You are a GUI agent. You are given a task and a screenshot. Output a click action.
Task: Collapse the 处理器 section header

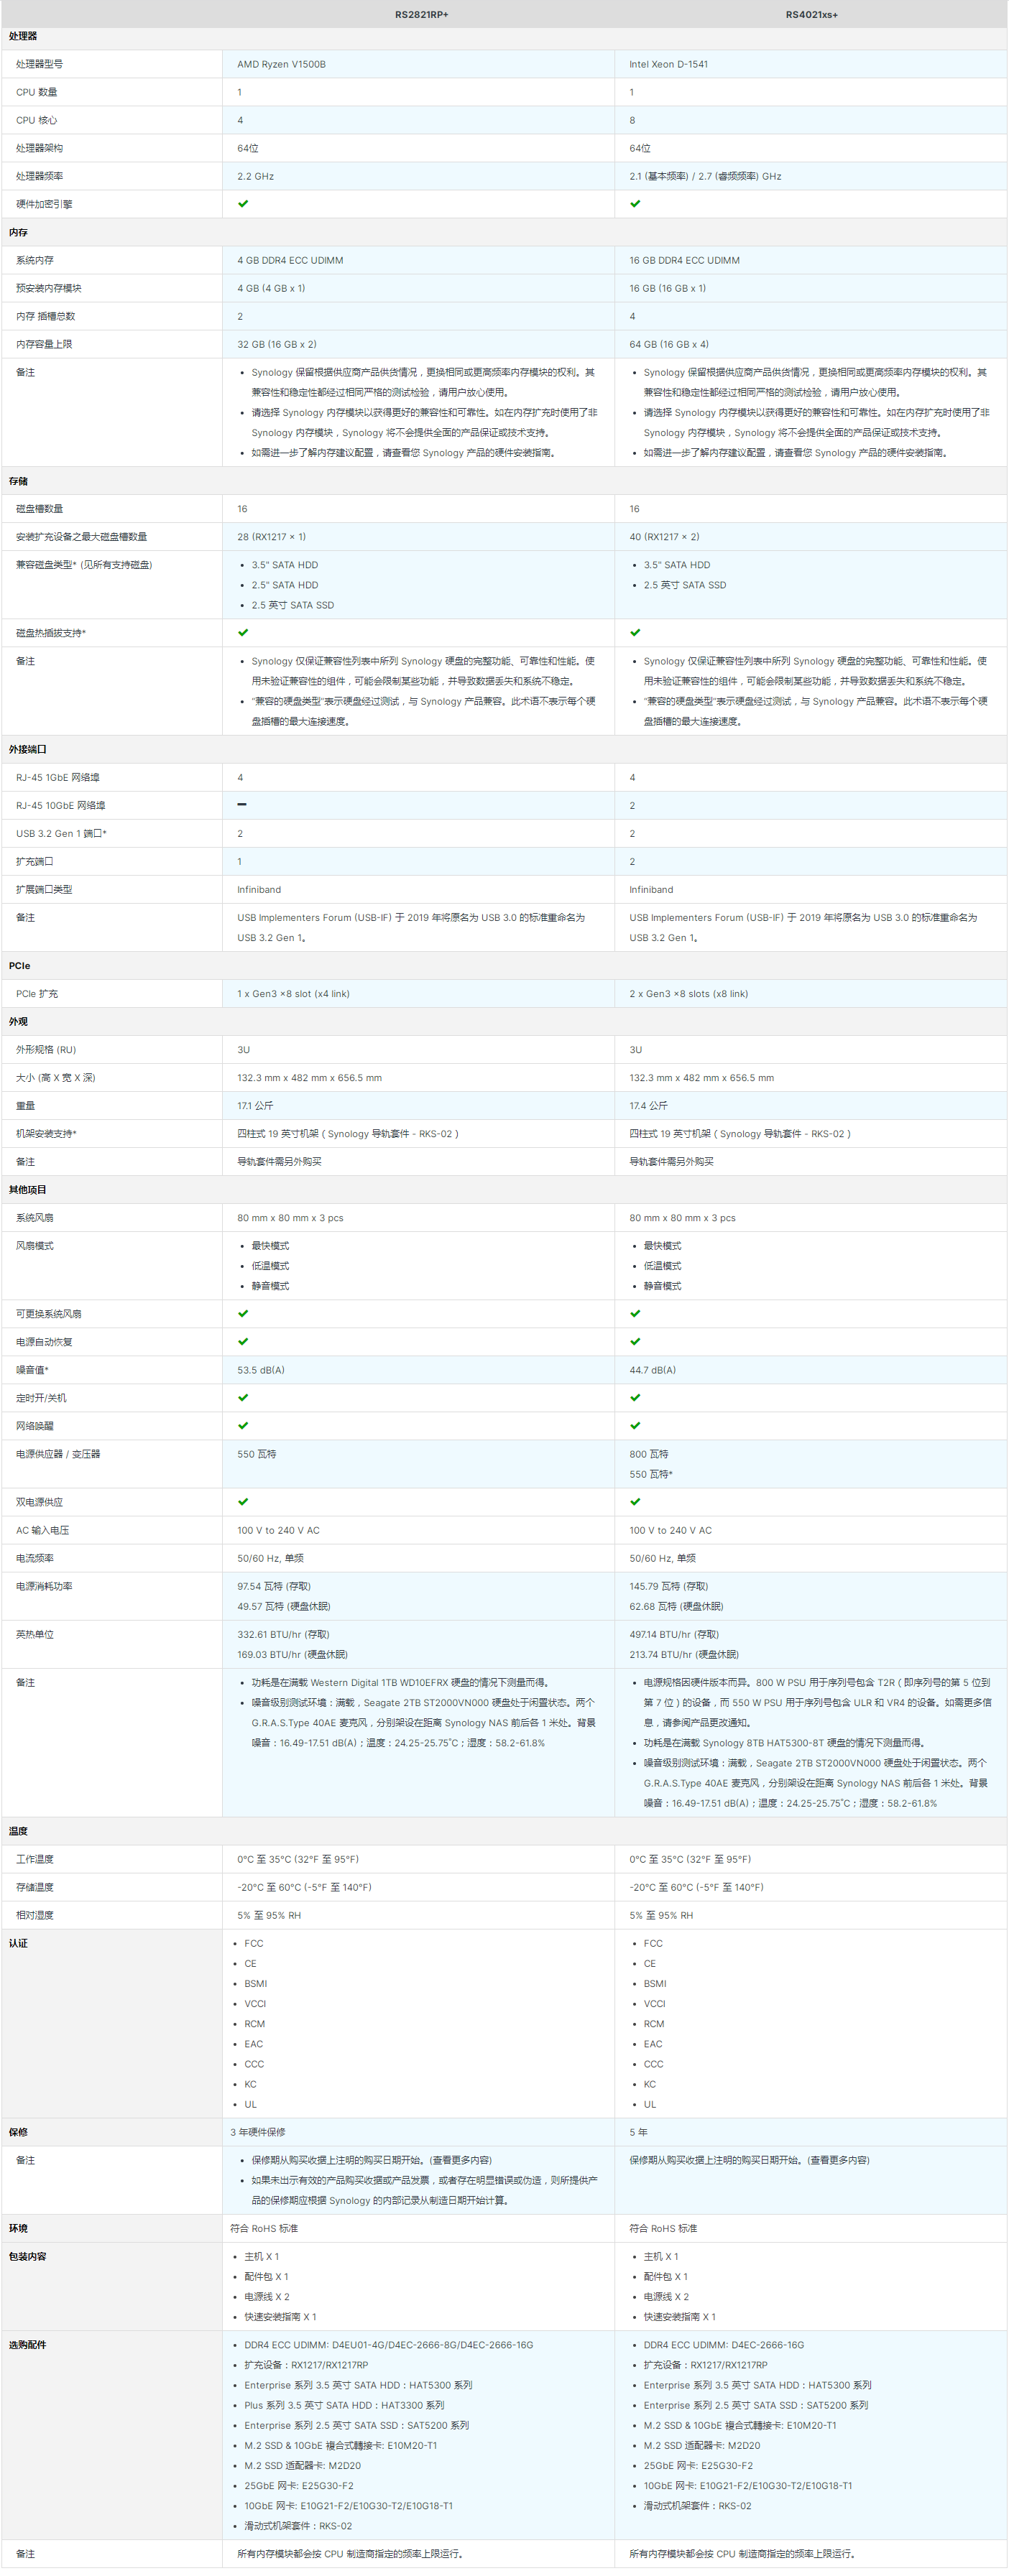tap(23, 36)
